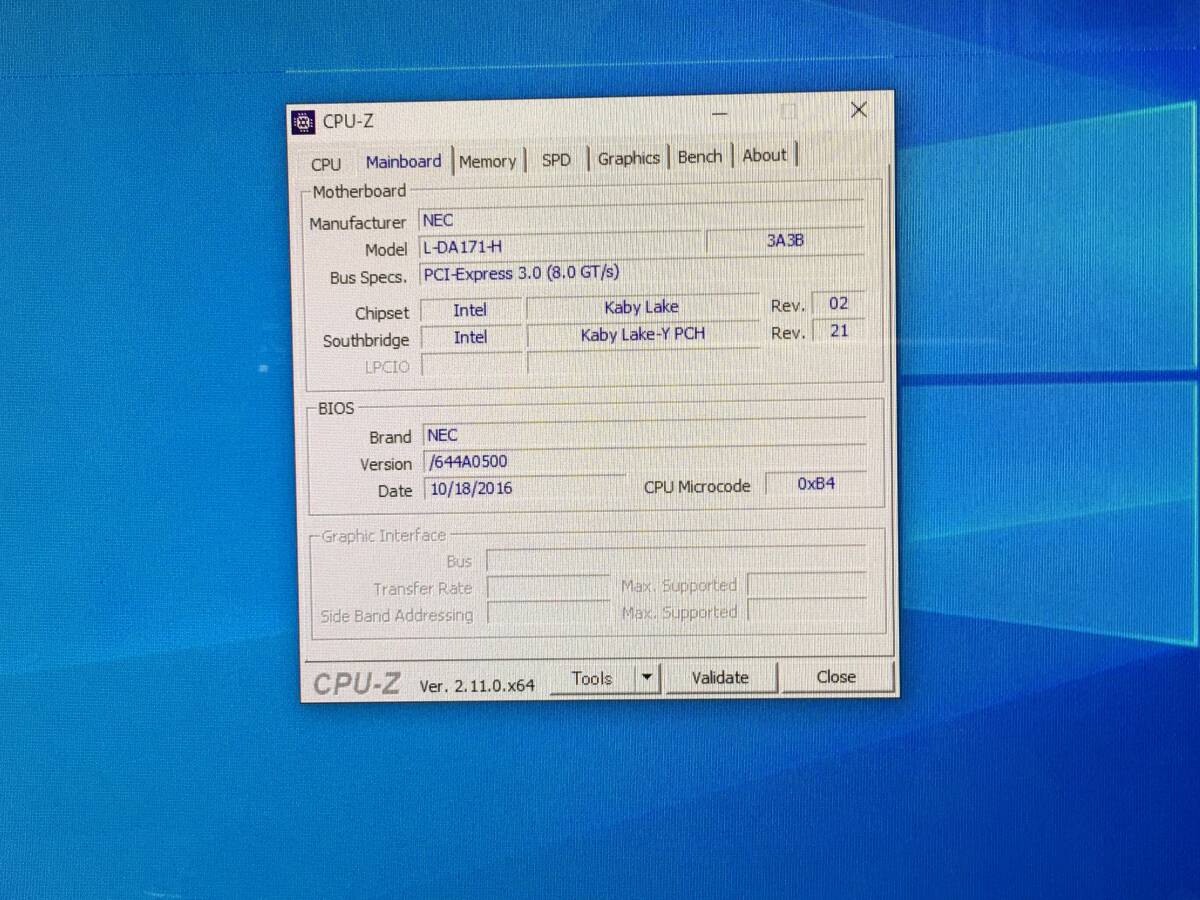Screen dimensions: 1200x900
Task: Click the BIOS Date field 10/18/2016
Action: 525,488
